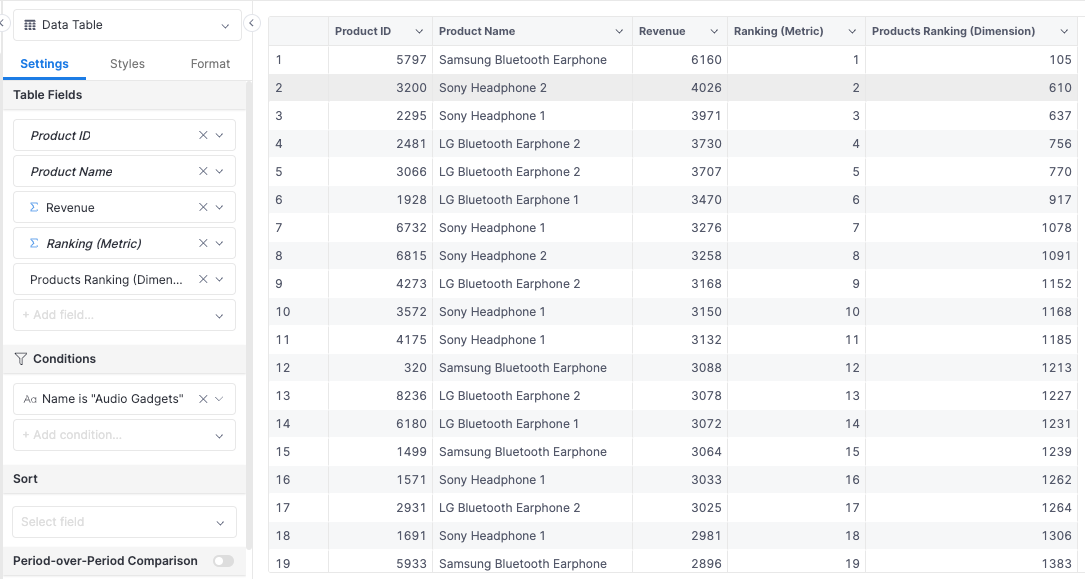Click Product ID 2931 cell
The height and width of the screenshot is (579, 1085).
point(381,508)
